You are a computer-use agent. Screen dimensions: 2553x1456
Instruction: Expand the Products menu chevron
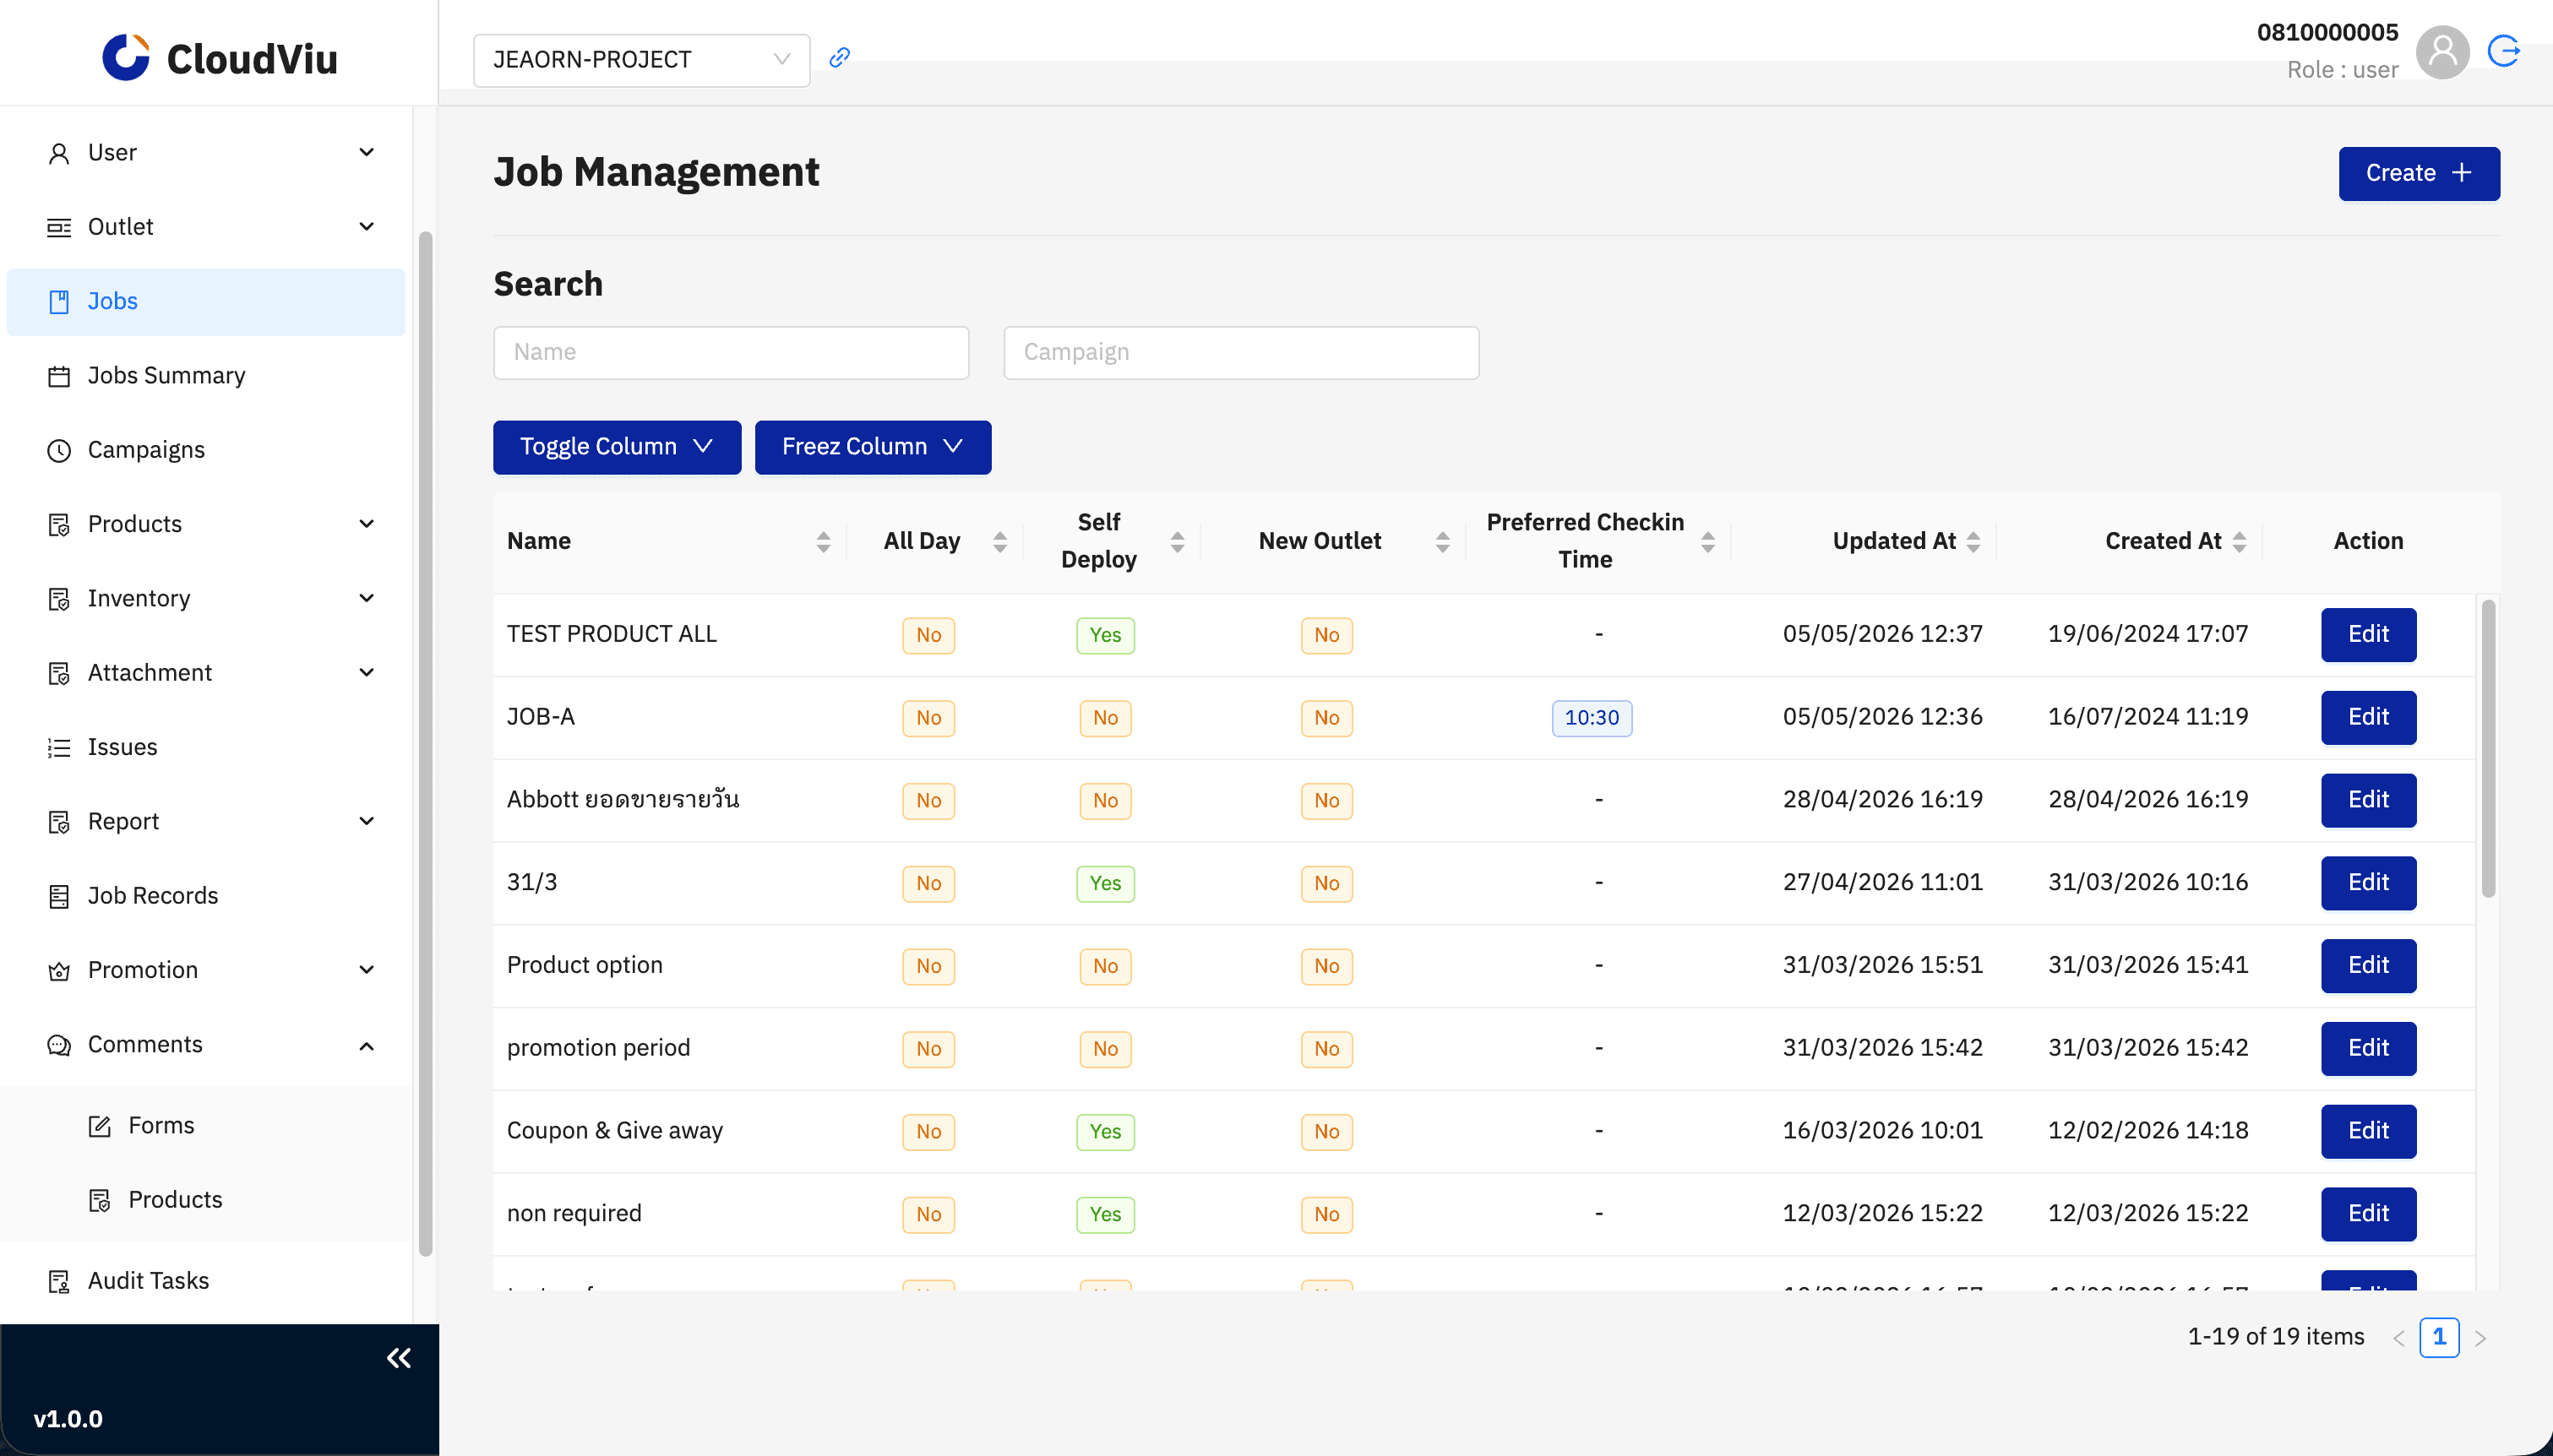367,524
